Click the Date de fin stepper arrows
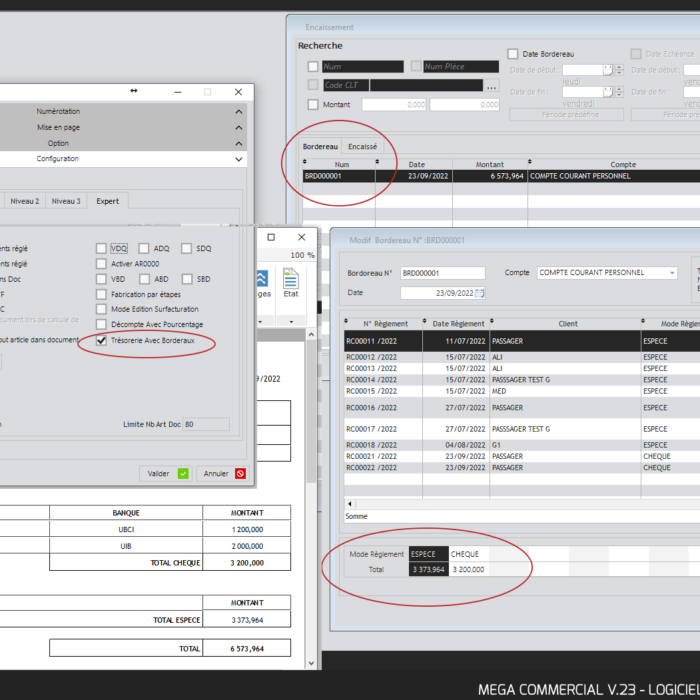Screen dimensions: 700x700 pos(619,92)
